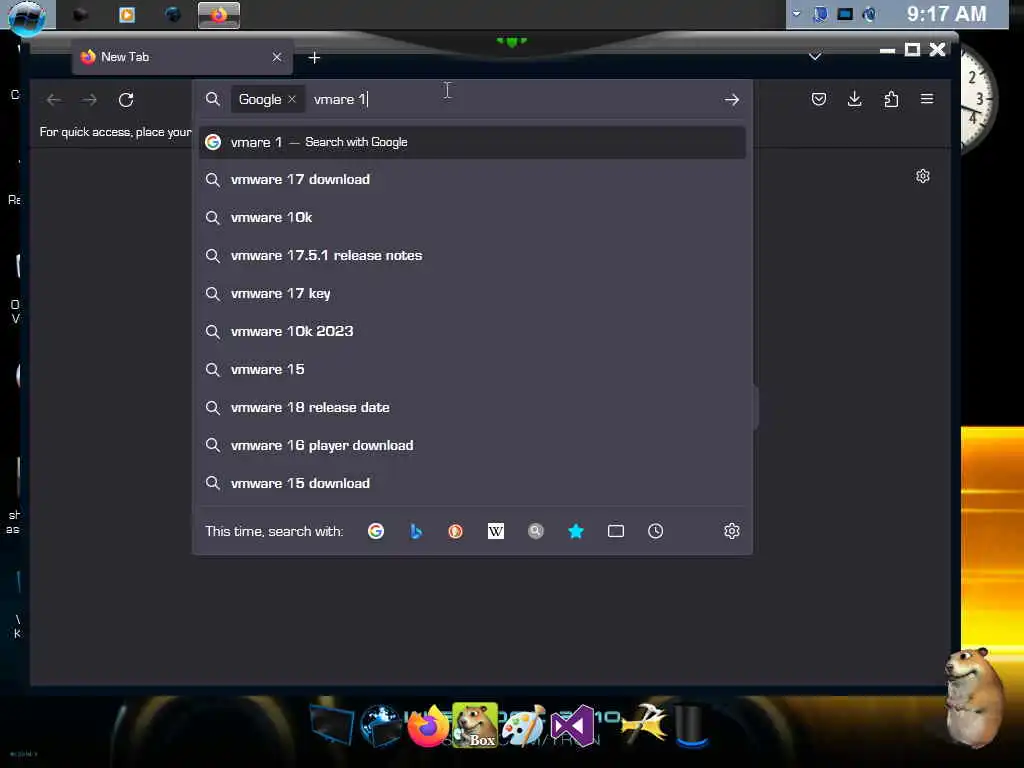Screen dimensions: 1024x768
Task: Select suggestion 'vmware 17.5.1 release notes'
Action: [x=472, y=255]
